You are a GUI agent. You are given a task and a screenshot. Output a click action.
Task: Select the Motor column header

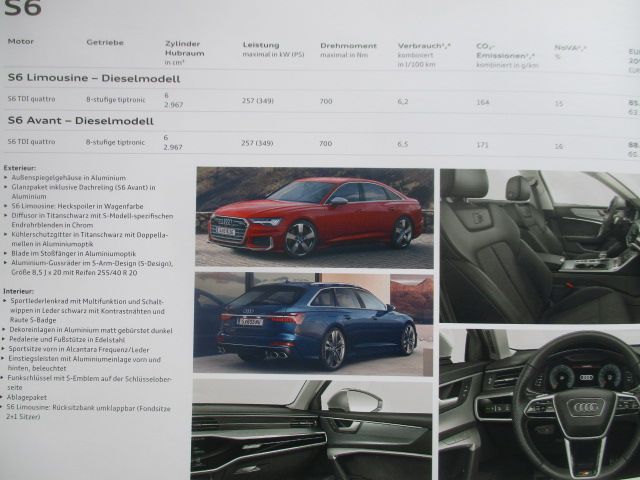(x=21, y=42)
